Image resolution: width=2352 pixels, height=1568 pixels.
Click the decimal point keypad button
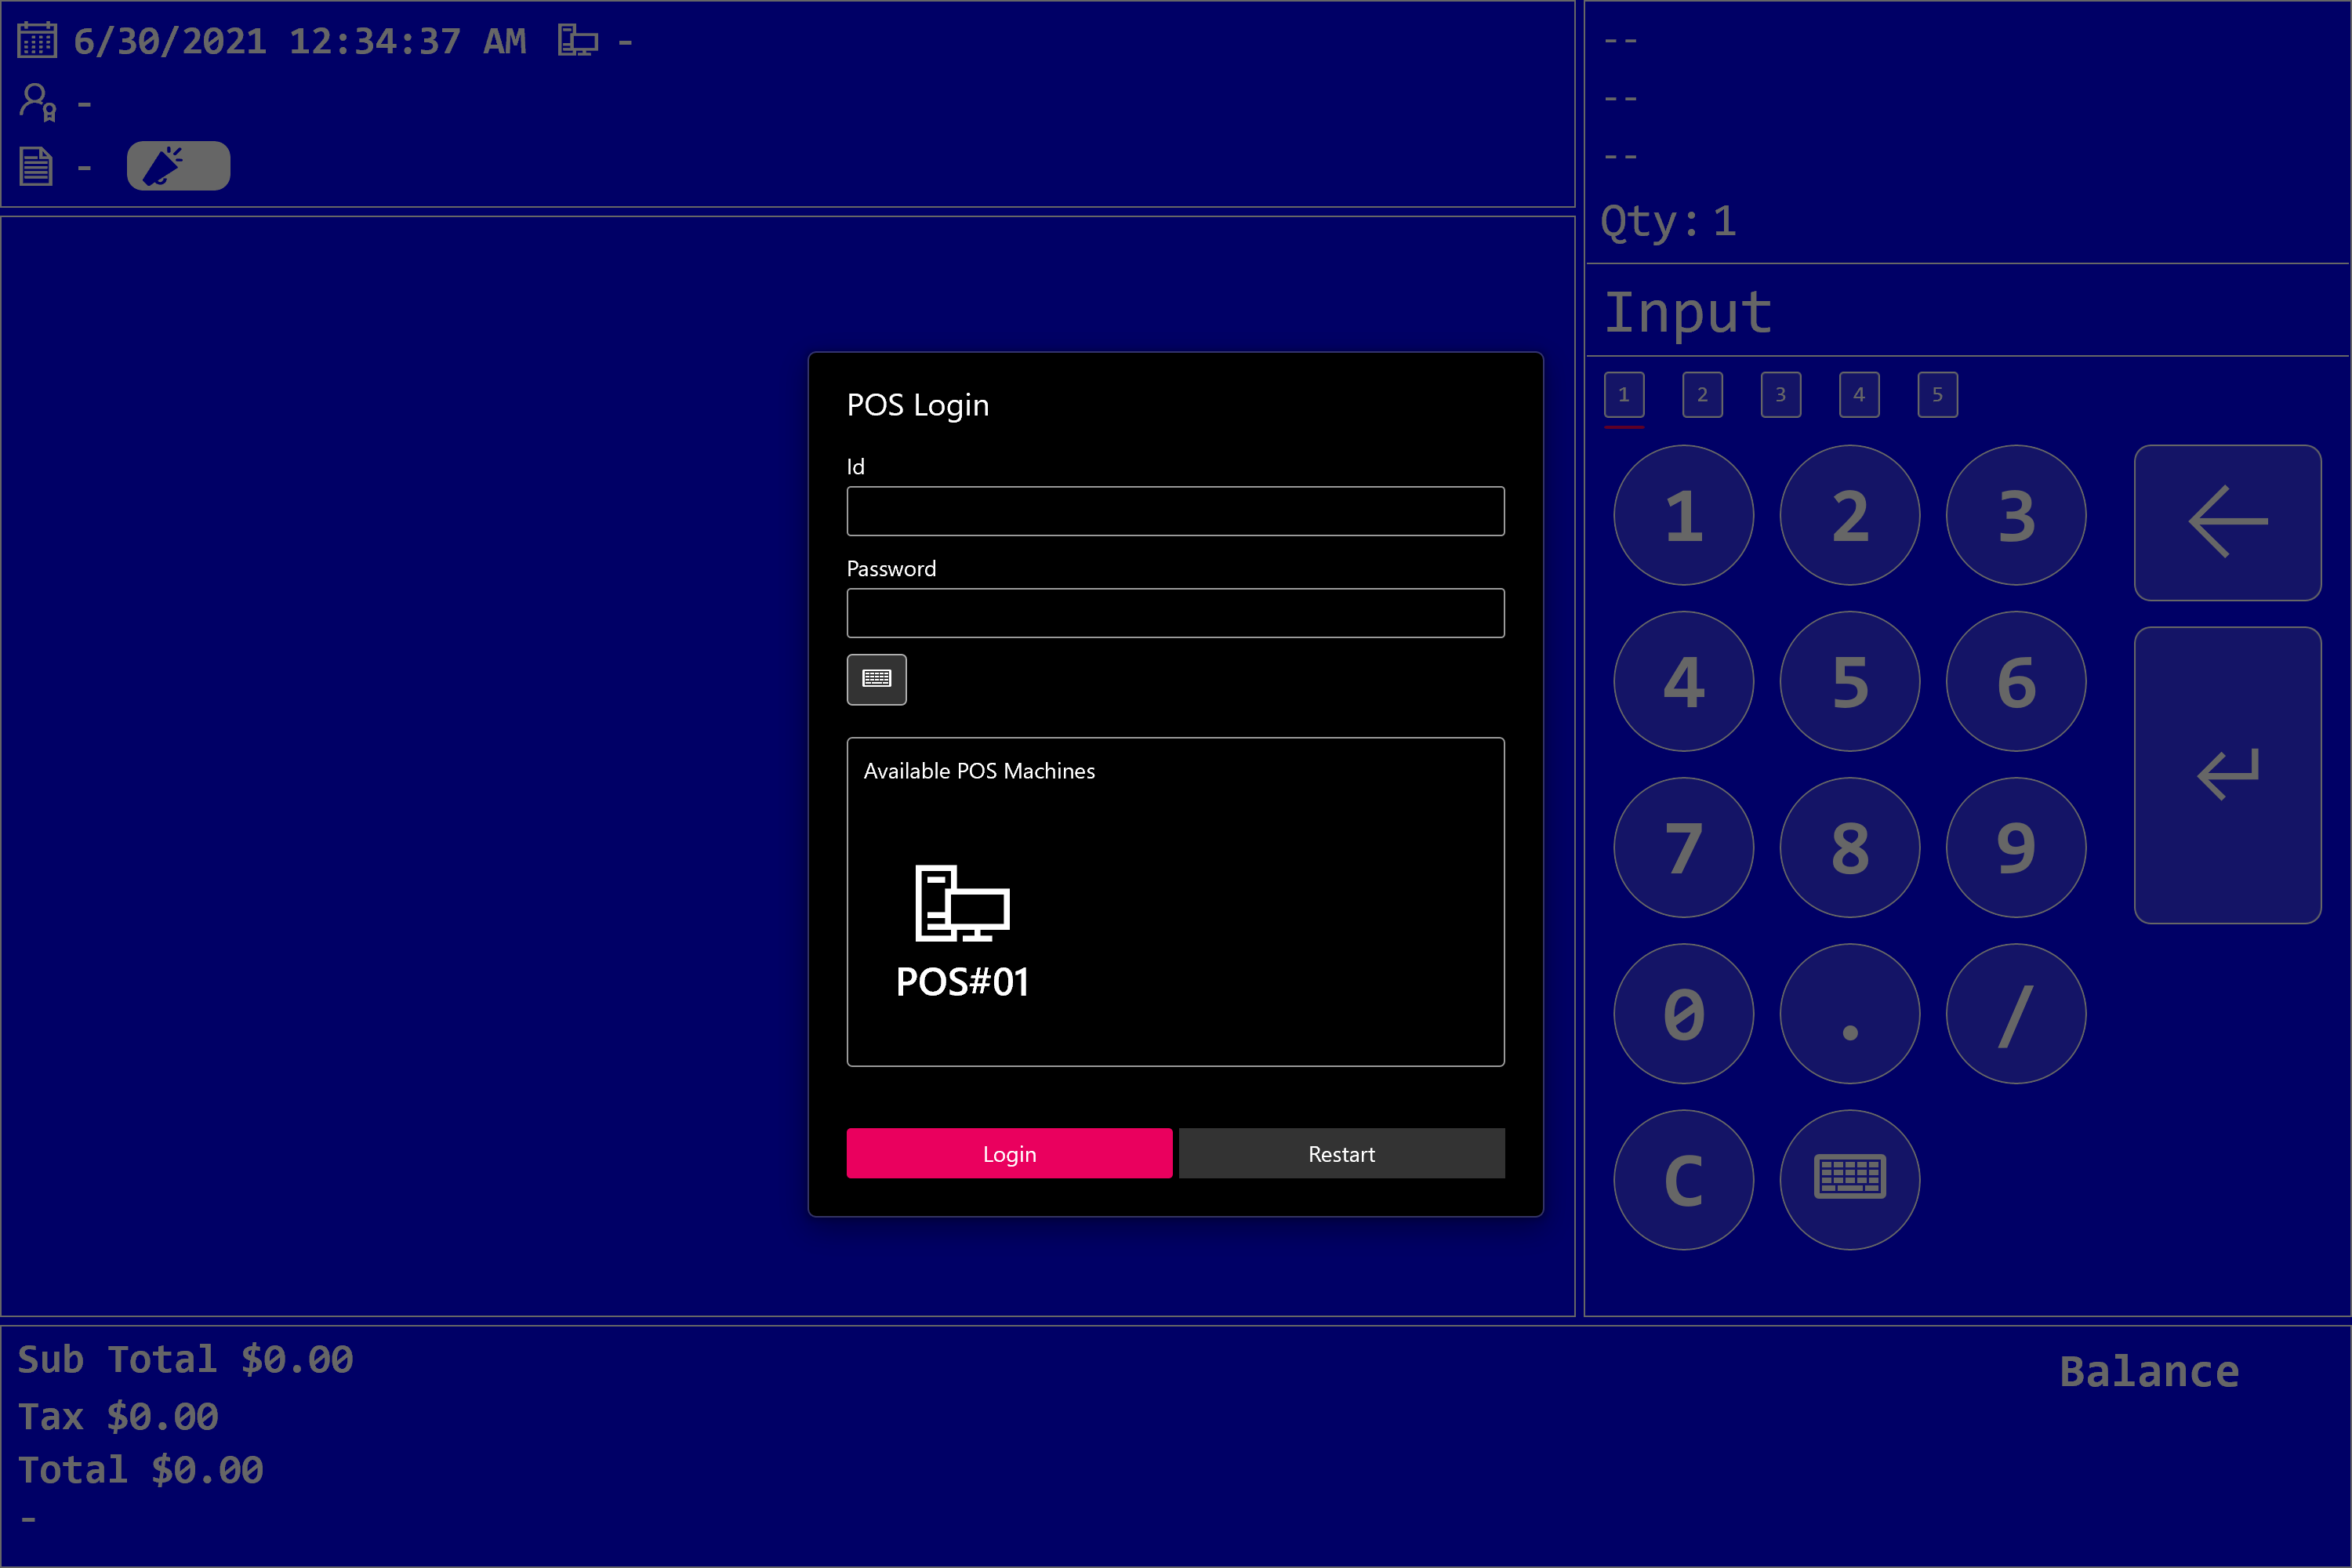1850,1014
